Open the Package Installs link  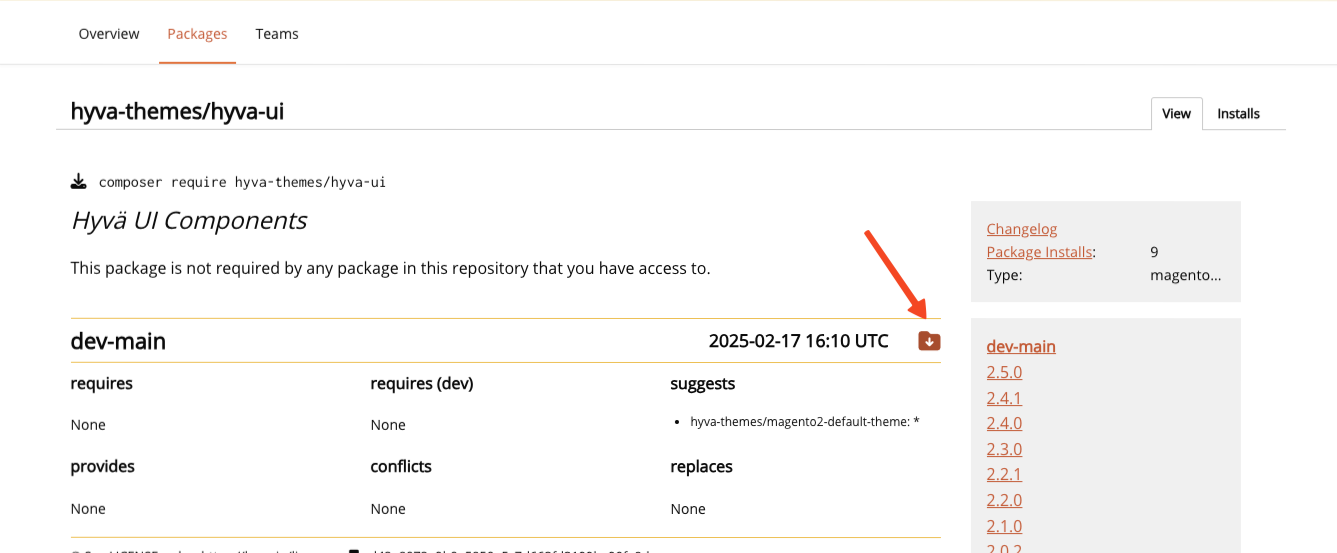tap(1039, 252)
